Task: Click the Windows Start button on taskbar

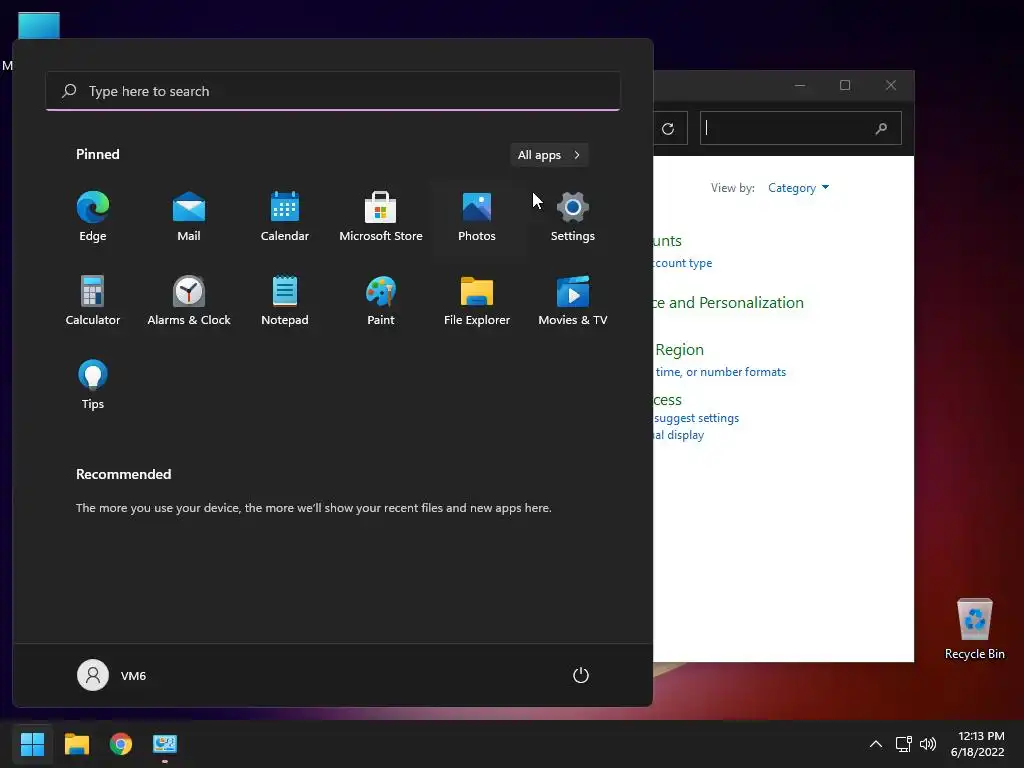Action: coord(33,744)
